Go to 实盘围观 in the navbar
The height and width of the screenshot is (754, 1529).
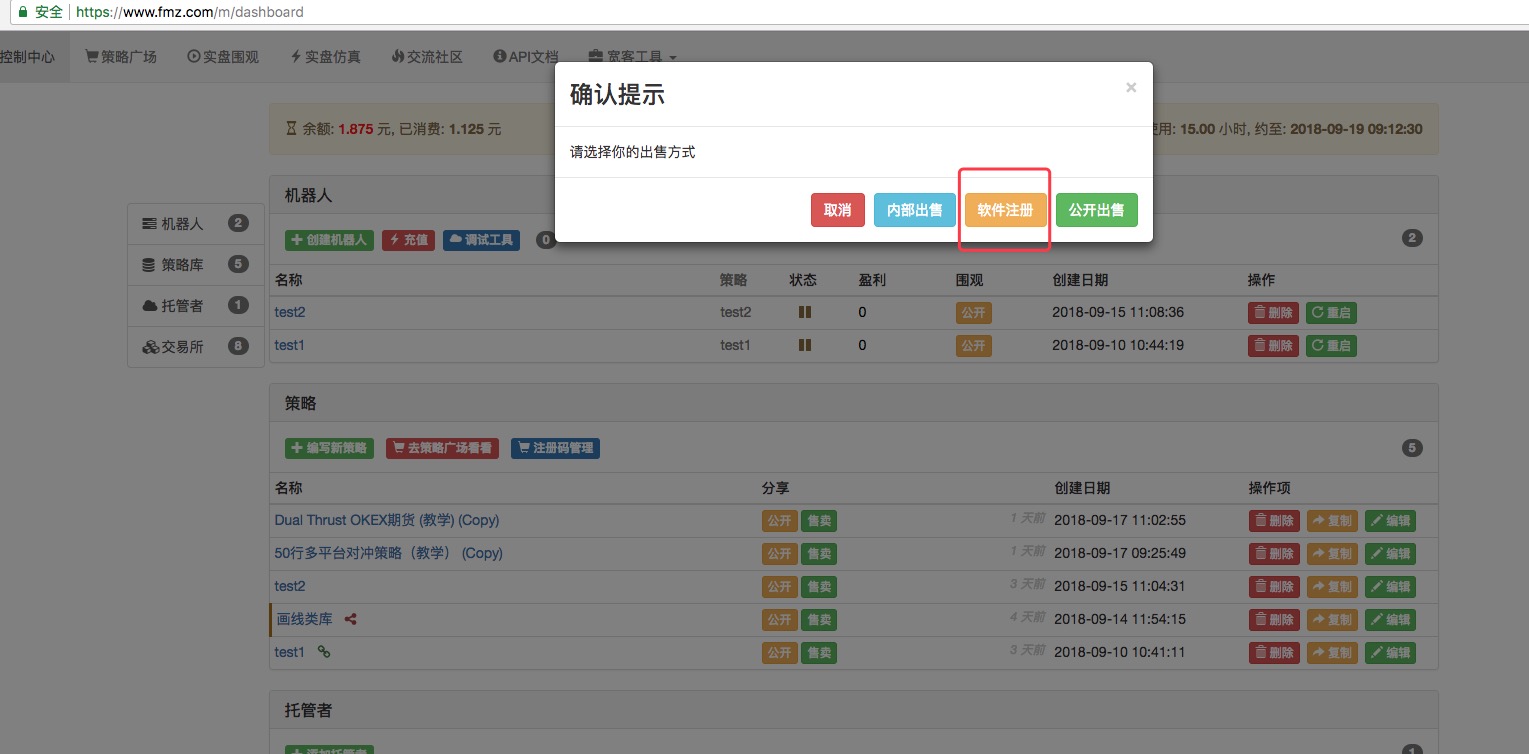223,57
